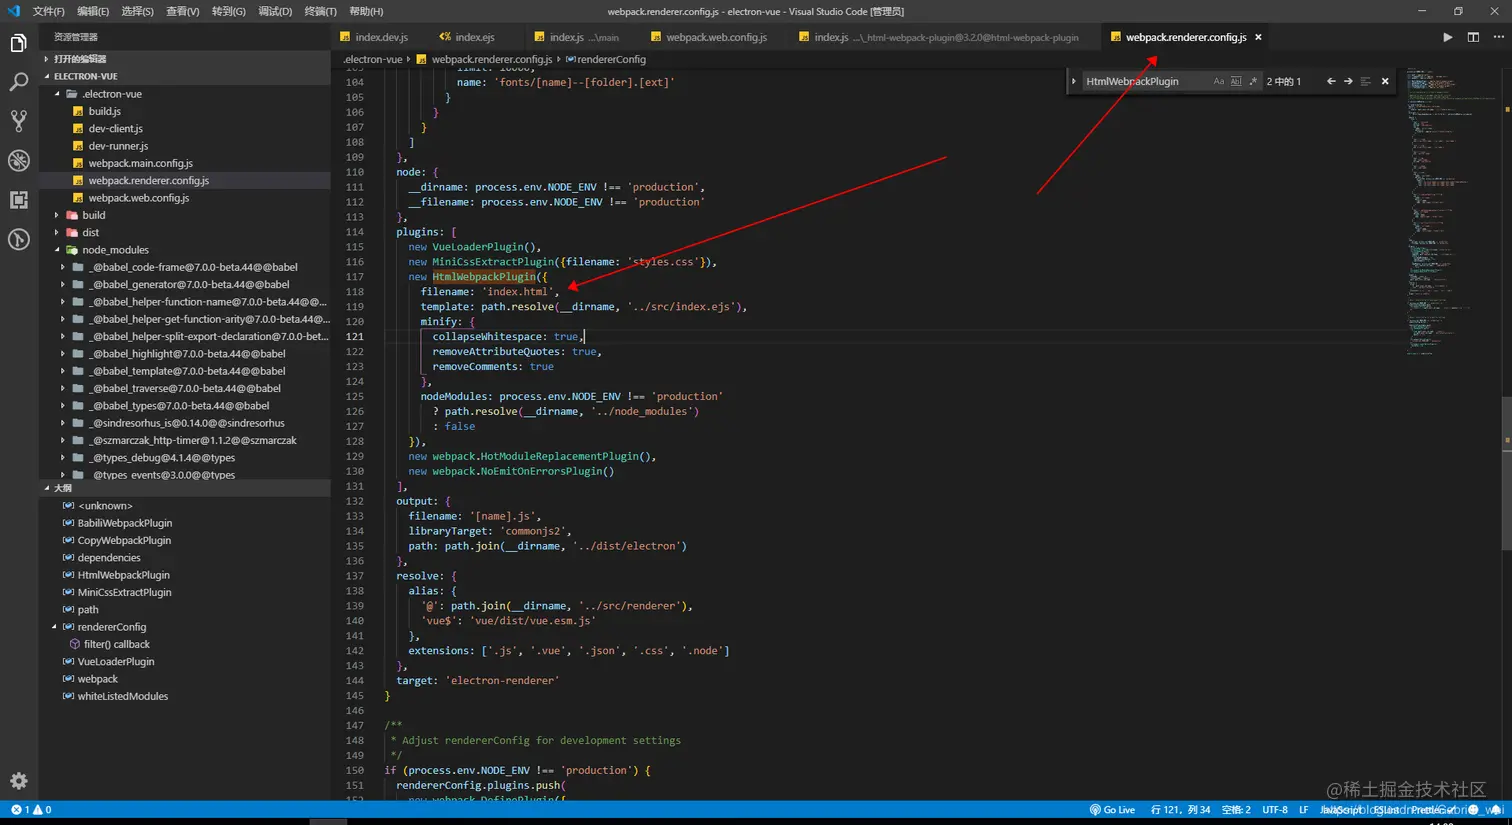1512x825 pixels.
Task: Open the 终端(T) menu
Action: coord(320,11)
